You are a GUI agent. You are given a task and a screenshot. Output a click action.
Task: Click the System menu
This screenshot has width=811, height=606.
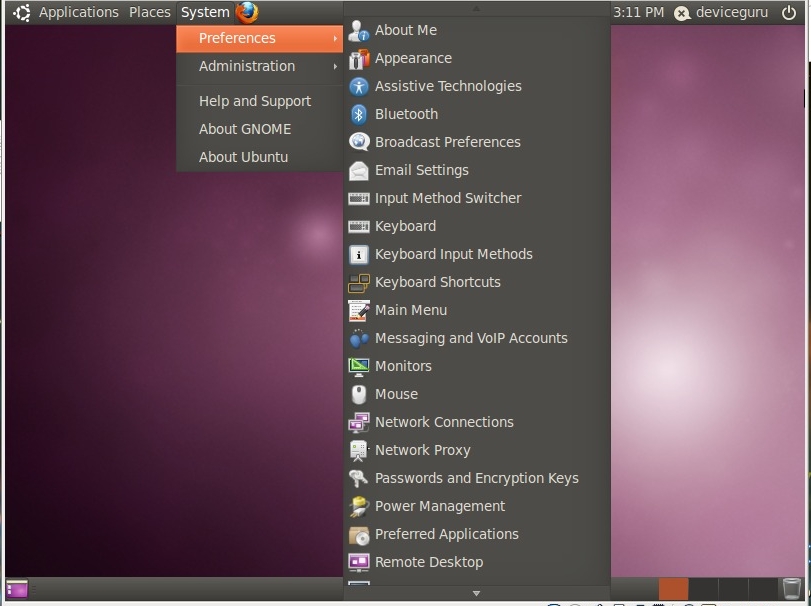click(205, 12)
